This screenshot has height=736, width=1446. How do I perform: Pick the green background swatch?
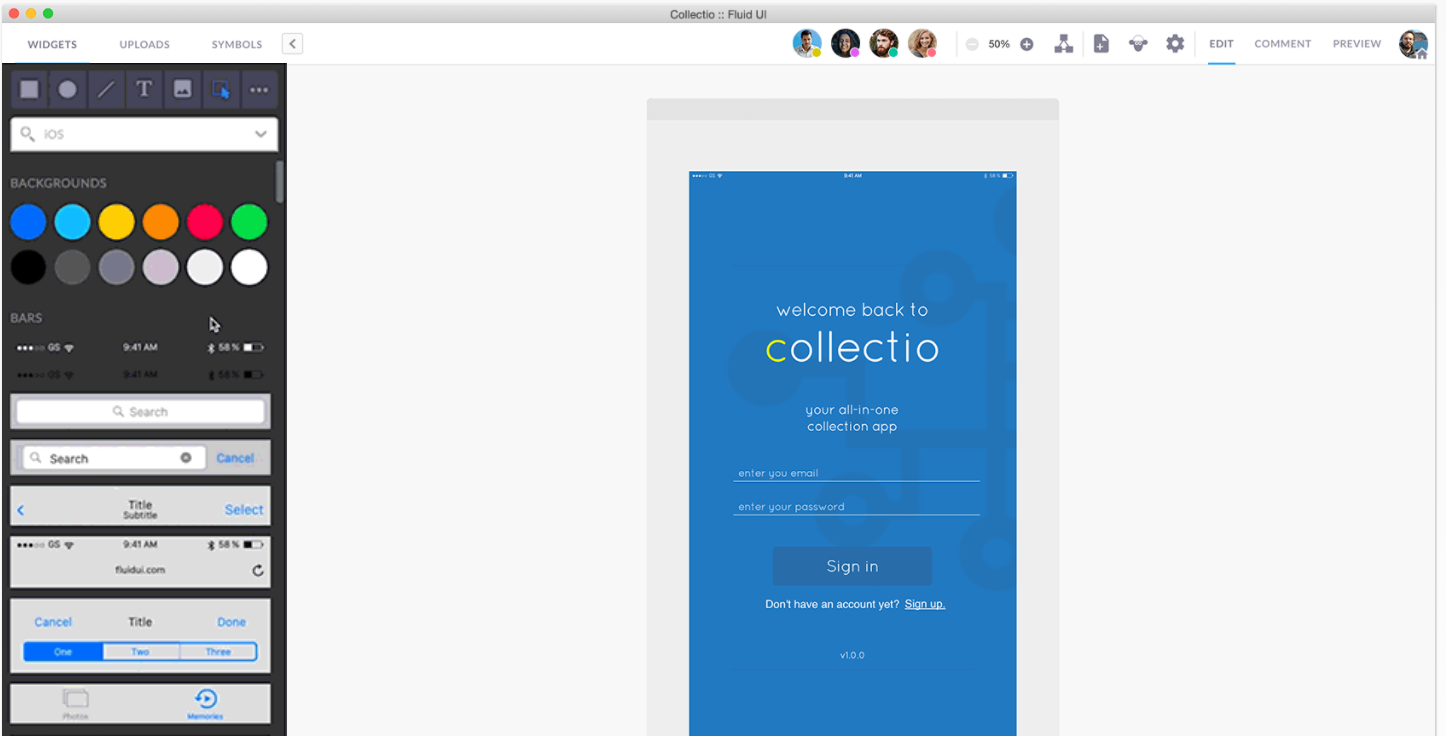click(x=249, y=222)
